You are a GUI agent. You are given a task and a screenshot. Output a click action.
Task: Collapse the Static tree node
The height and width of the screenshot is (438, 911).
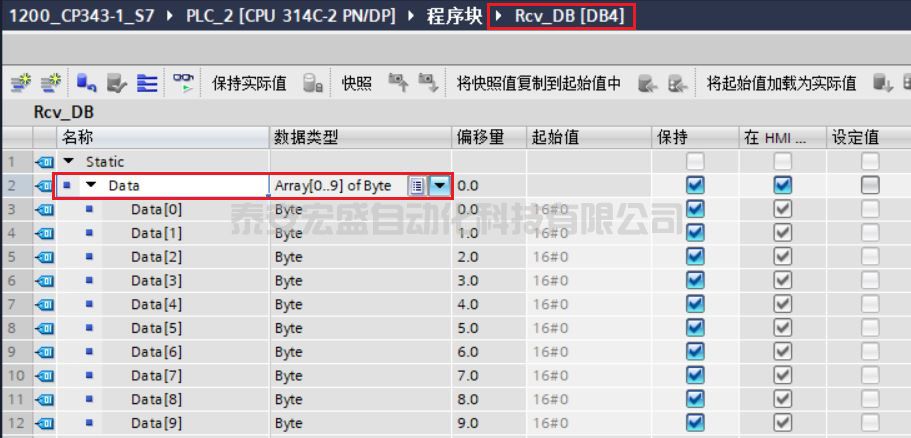[x=69, y=162]
